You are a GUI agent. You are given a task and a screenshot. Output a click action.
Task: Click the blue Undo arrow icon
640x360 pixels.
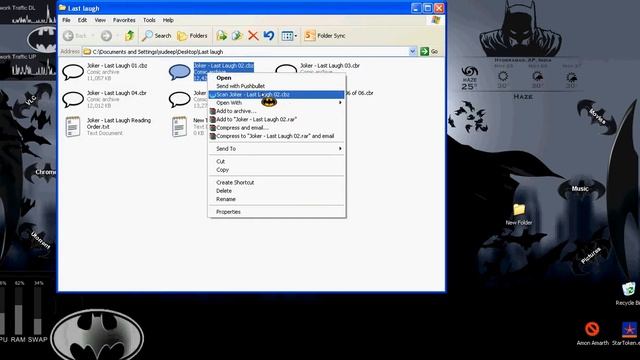269,36
